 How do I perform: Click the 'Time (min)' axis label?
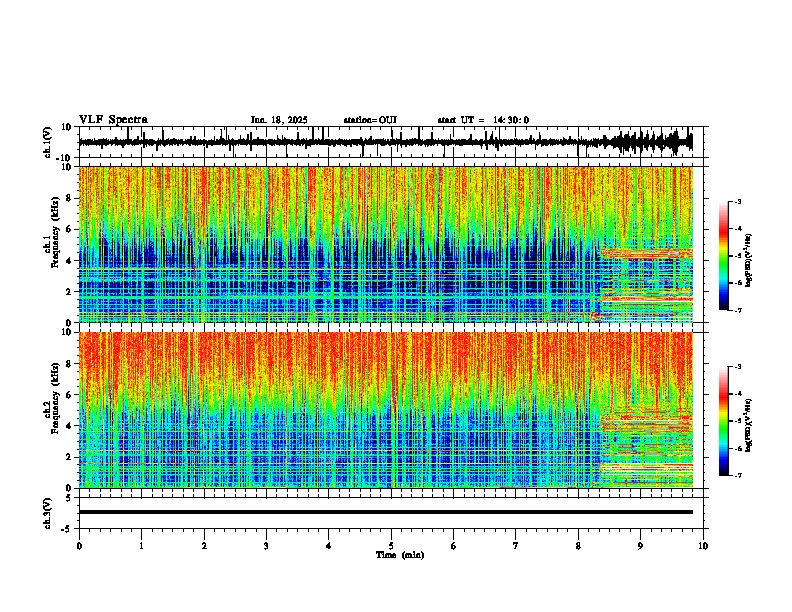(x=400, y=555)
